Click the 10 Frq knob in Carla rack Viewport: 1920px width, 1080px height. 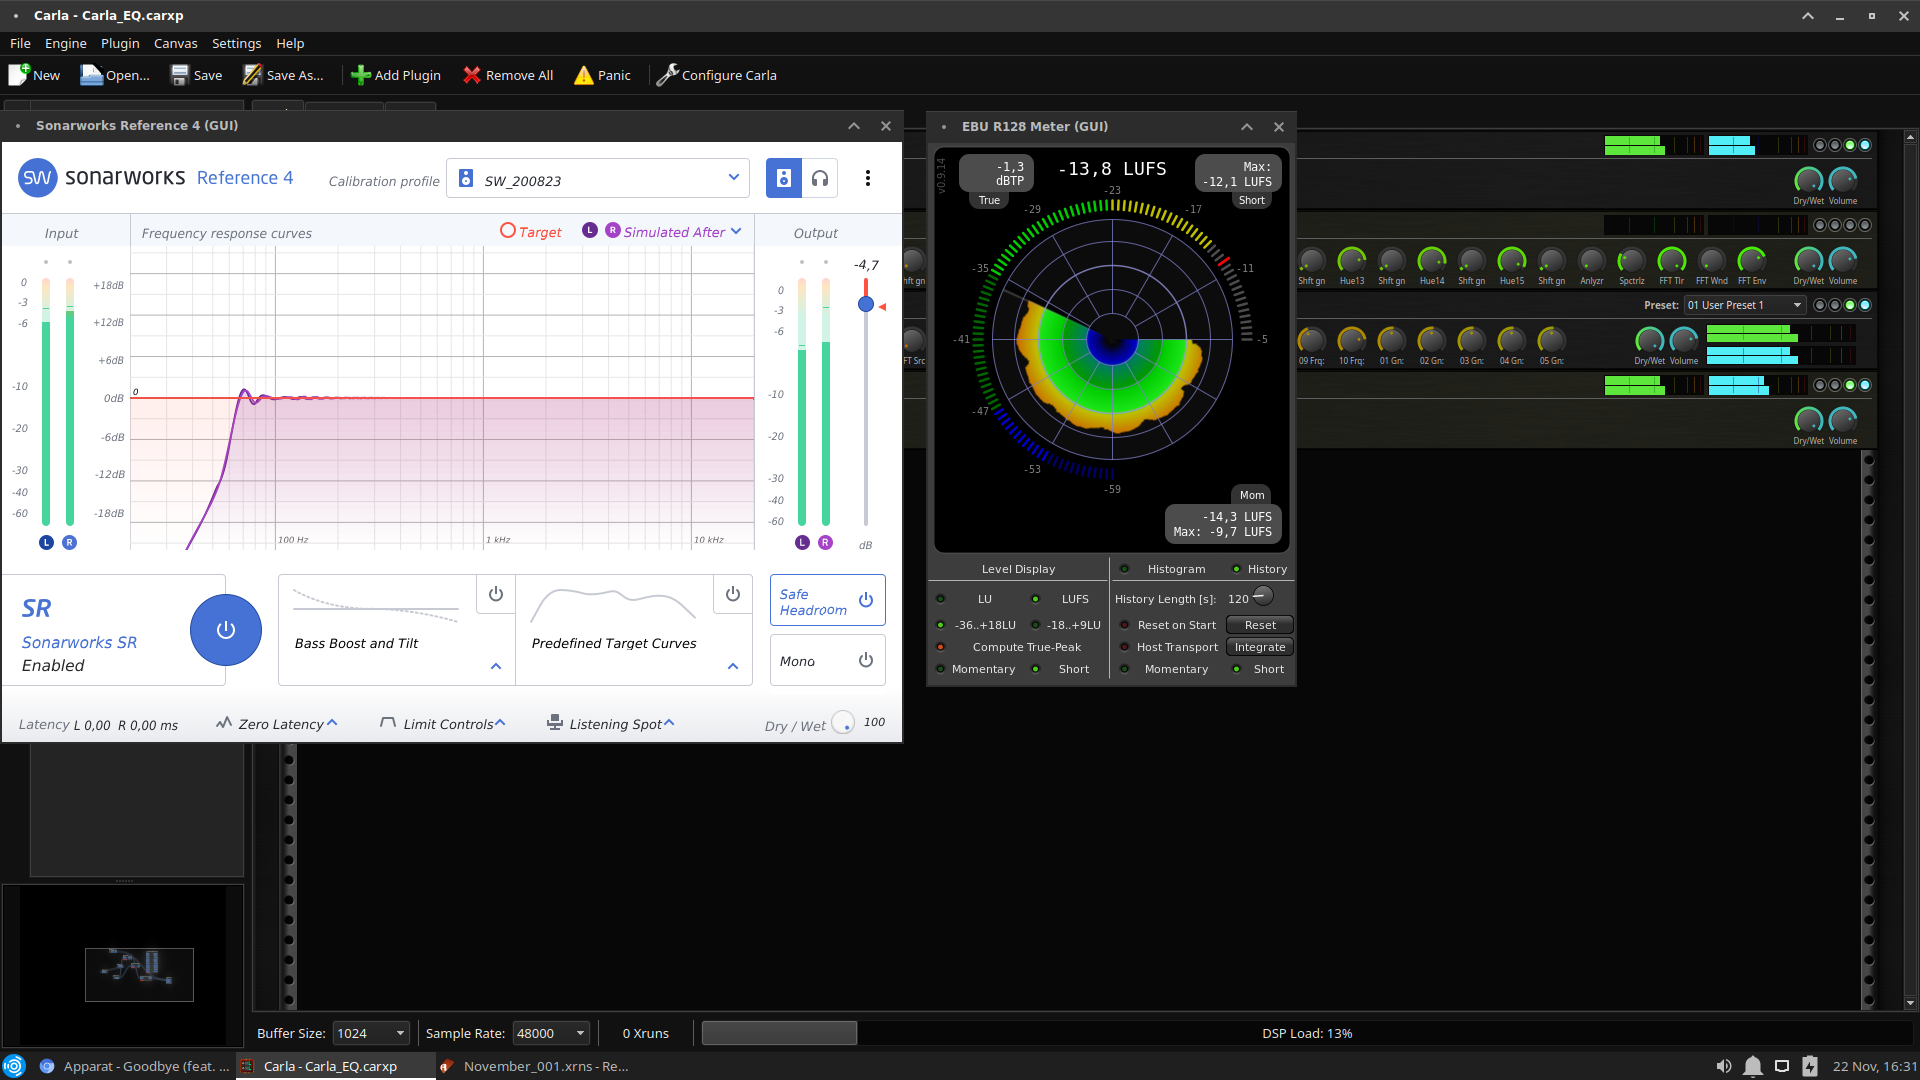[1352, 340]
